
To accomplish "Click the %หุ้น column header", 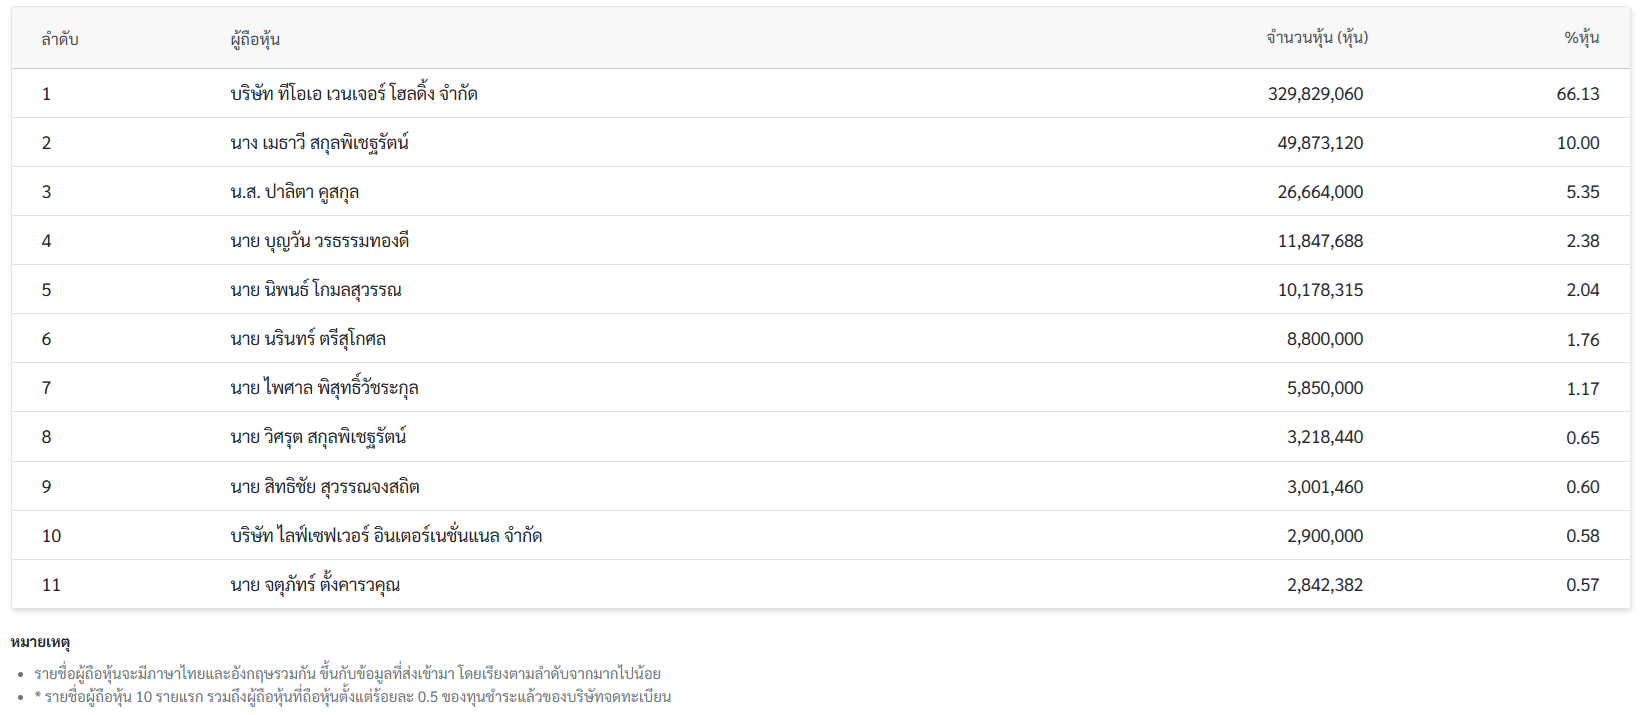I will pos(1582,38).
